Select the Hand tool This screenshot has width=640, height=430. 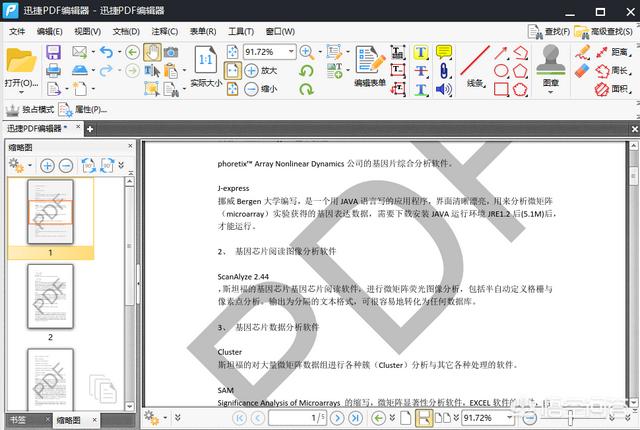point(152,52)
